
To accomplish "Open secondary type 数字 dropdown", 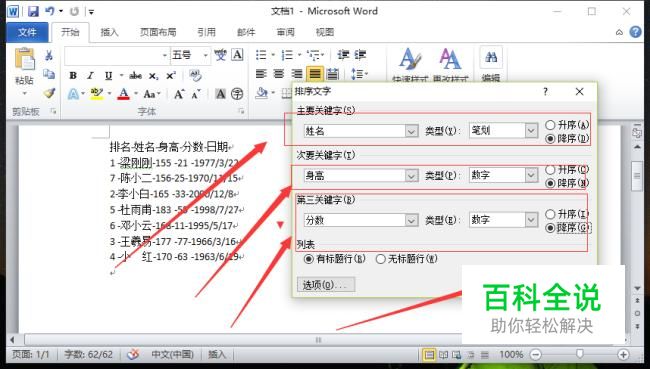I will 531,175.
